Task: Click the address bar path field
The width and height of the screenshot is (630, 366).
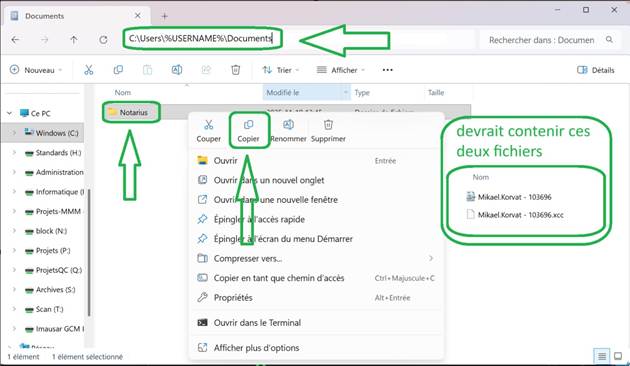Action: (201, 39)
